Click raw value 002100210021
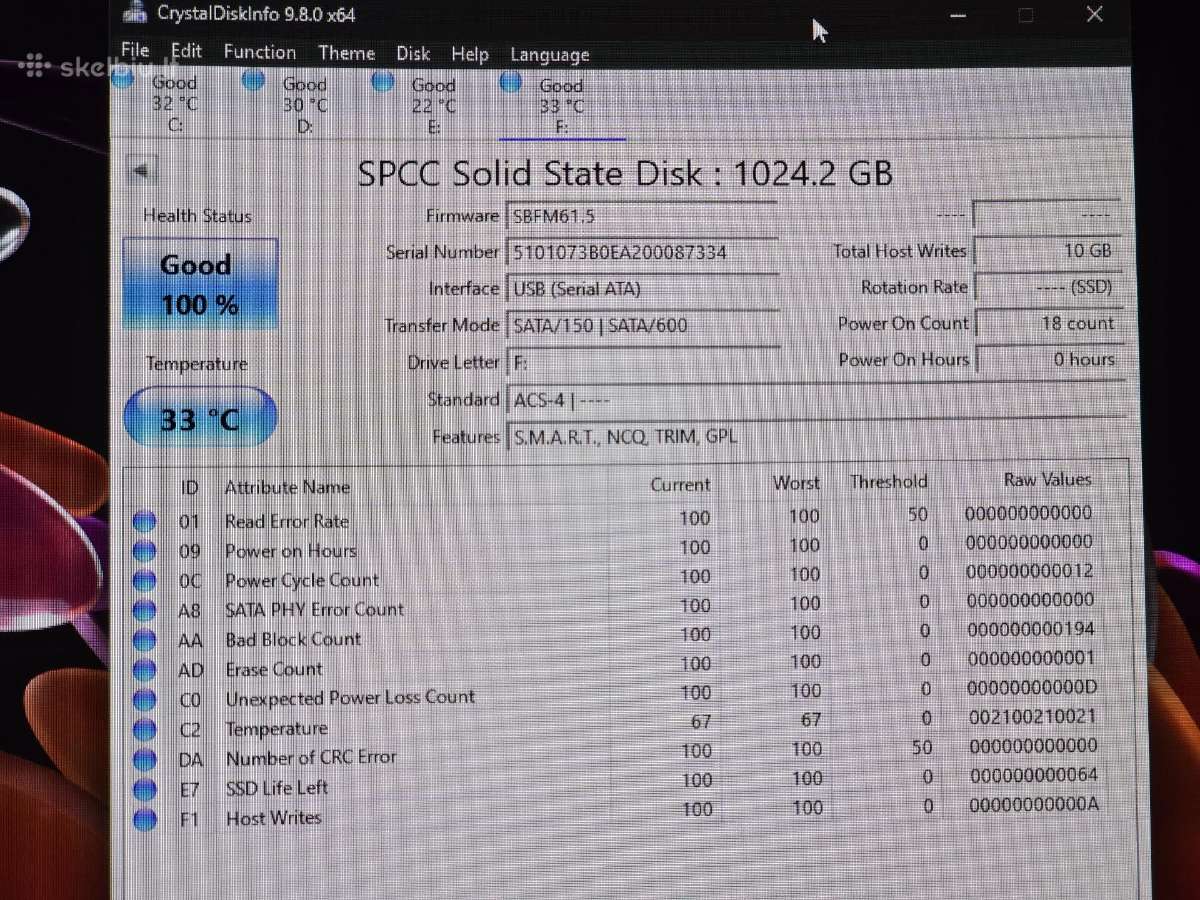This screenshot has height=900, width=1200. 1032,717
